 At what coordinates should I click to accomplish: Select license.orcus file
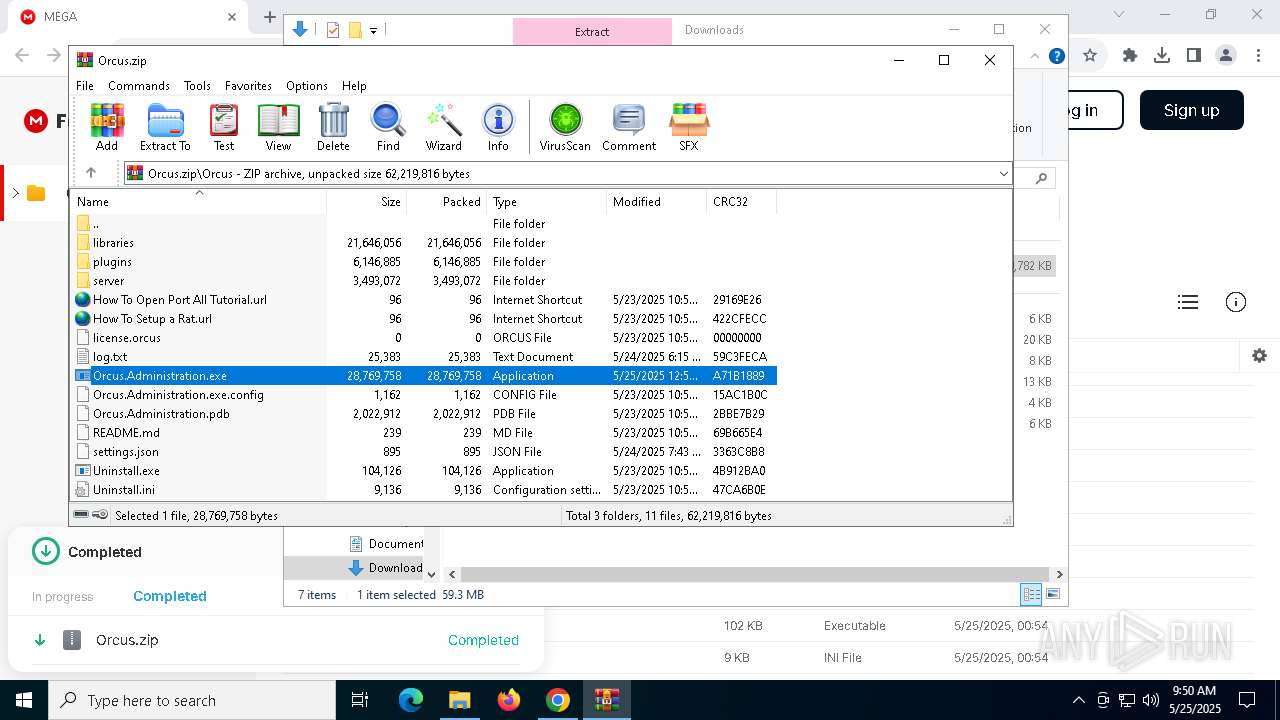424,338
